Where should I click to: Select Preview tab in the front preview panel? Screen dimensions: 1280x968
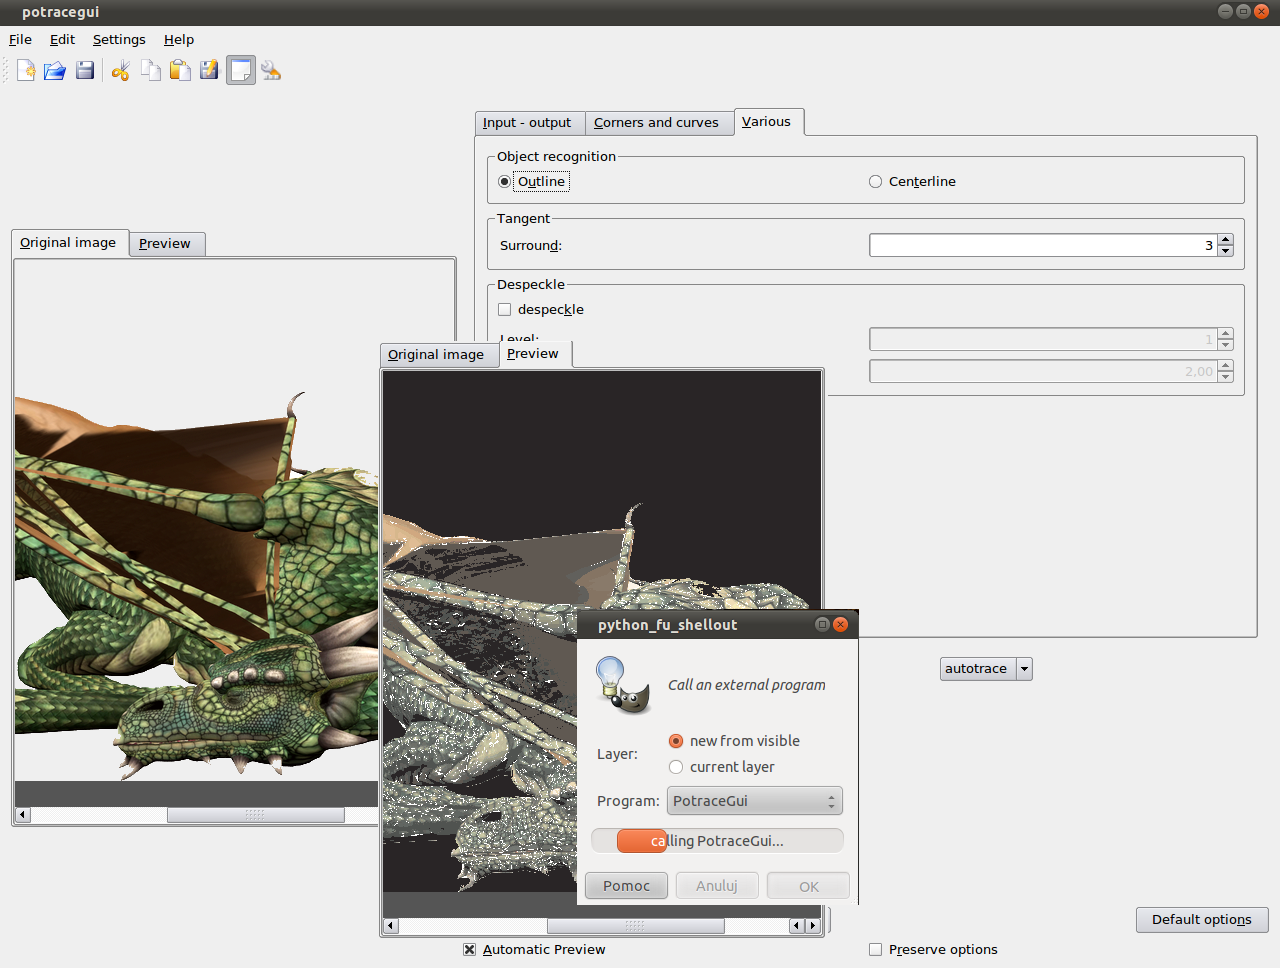pyautogui.click(x=535, y=353)
